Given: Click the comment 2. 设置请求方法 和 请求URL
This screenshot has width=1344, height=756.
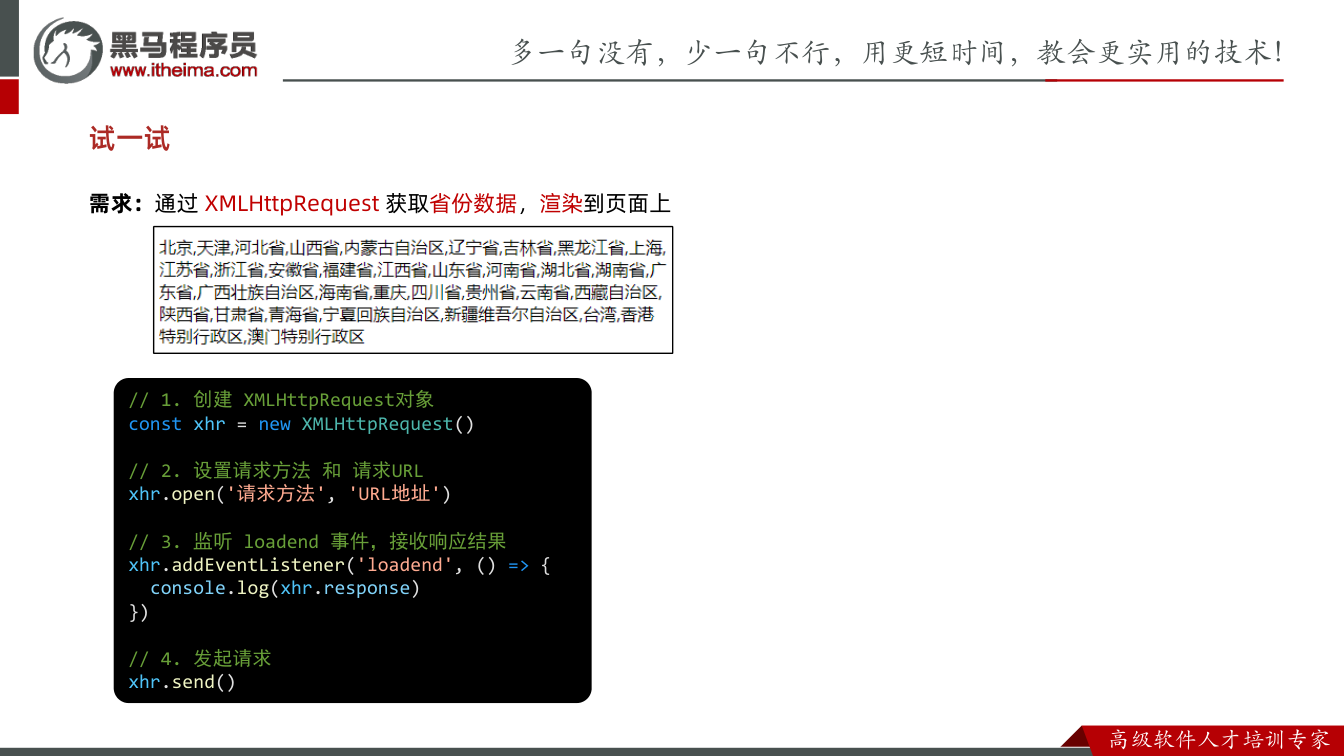Looking at the screenshot, I should pos(276,471).
